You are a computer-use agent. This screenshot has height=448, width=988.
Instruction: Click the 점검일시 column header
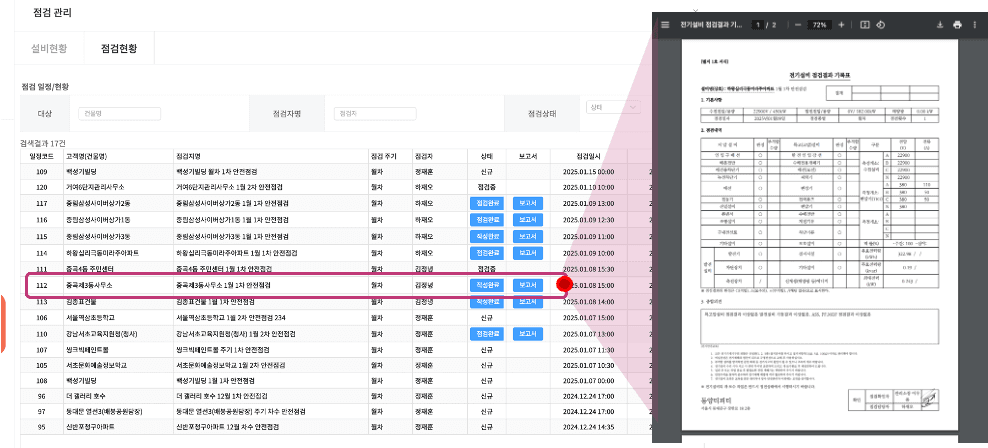[589, 156]
